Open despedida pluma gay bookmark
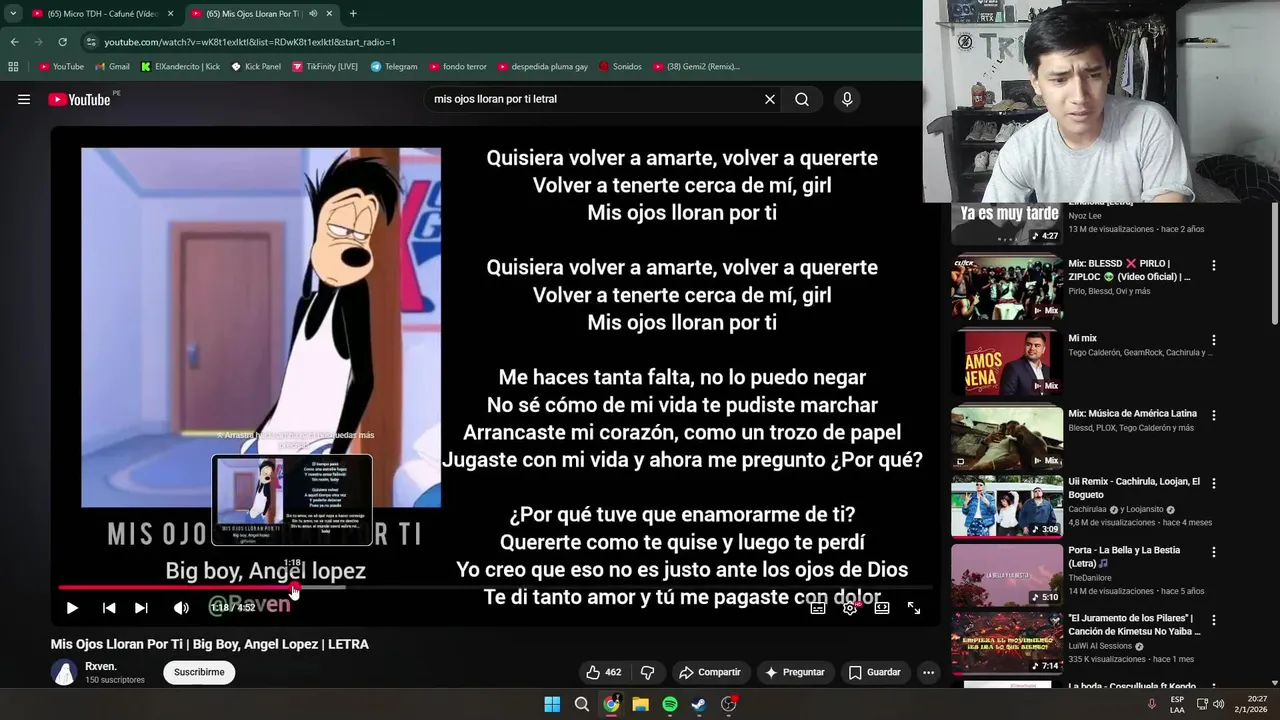This screenshot has width=1280, height=720. (542, 67)
